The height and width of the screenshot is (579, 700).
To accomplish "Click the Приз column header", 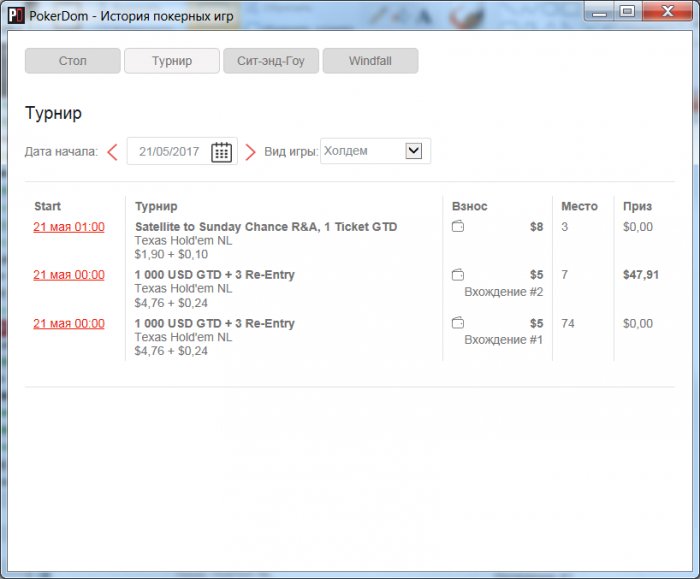I will click(x=638, y=206).
